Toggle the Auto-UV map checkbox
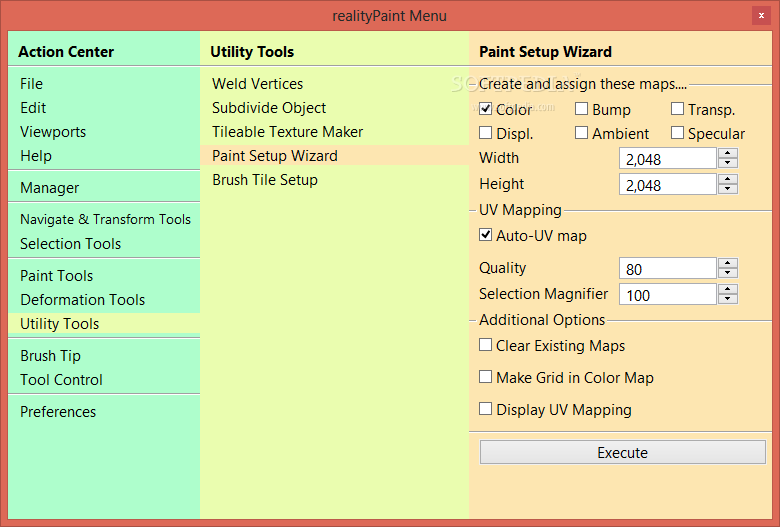This screenshot has height=527, width=780. (486, 234)
